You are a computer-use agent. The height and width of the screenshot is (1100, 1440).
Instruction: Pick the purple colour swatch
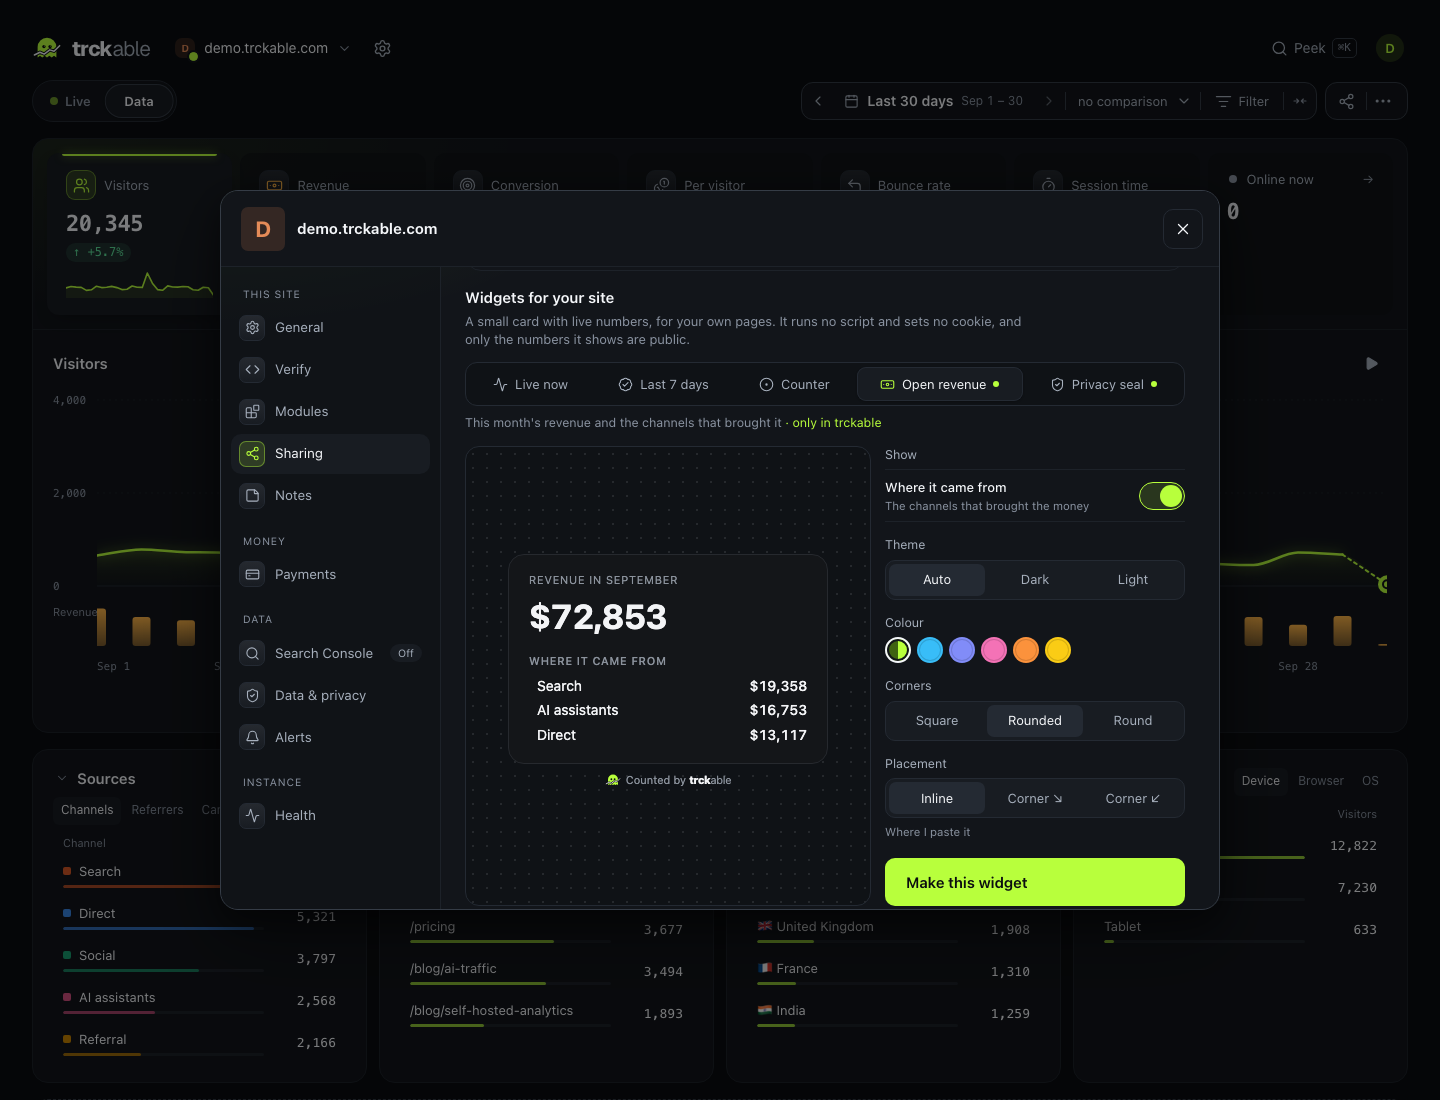point(962,650)
